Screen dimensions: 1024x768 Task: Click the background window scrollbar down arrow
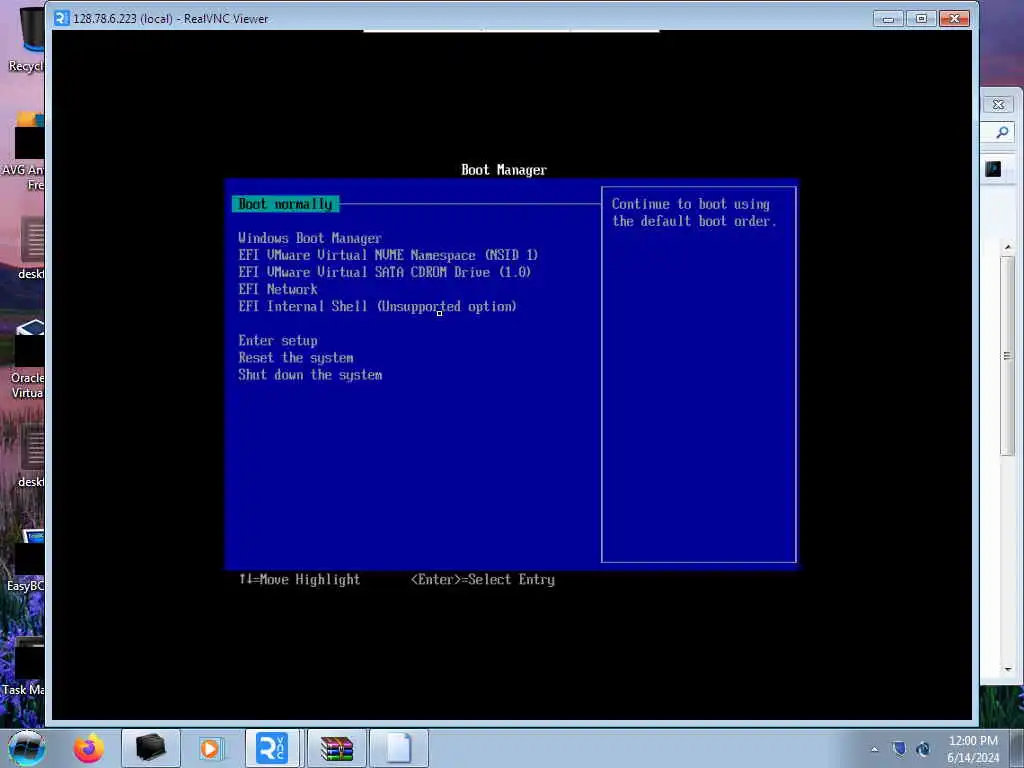point(1008,669)
